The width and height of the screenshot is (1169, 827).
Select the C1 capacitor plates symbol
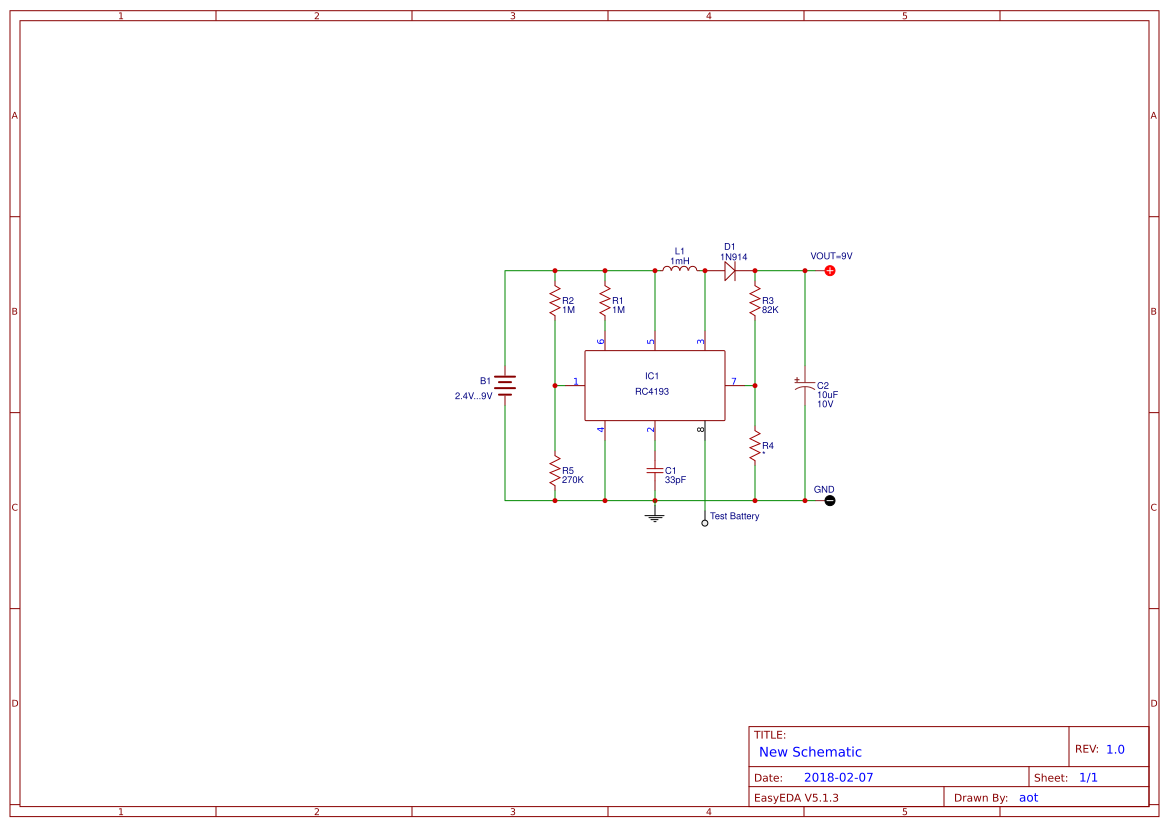pos(655,471)
